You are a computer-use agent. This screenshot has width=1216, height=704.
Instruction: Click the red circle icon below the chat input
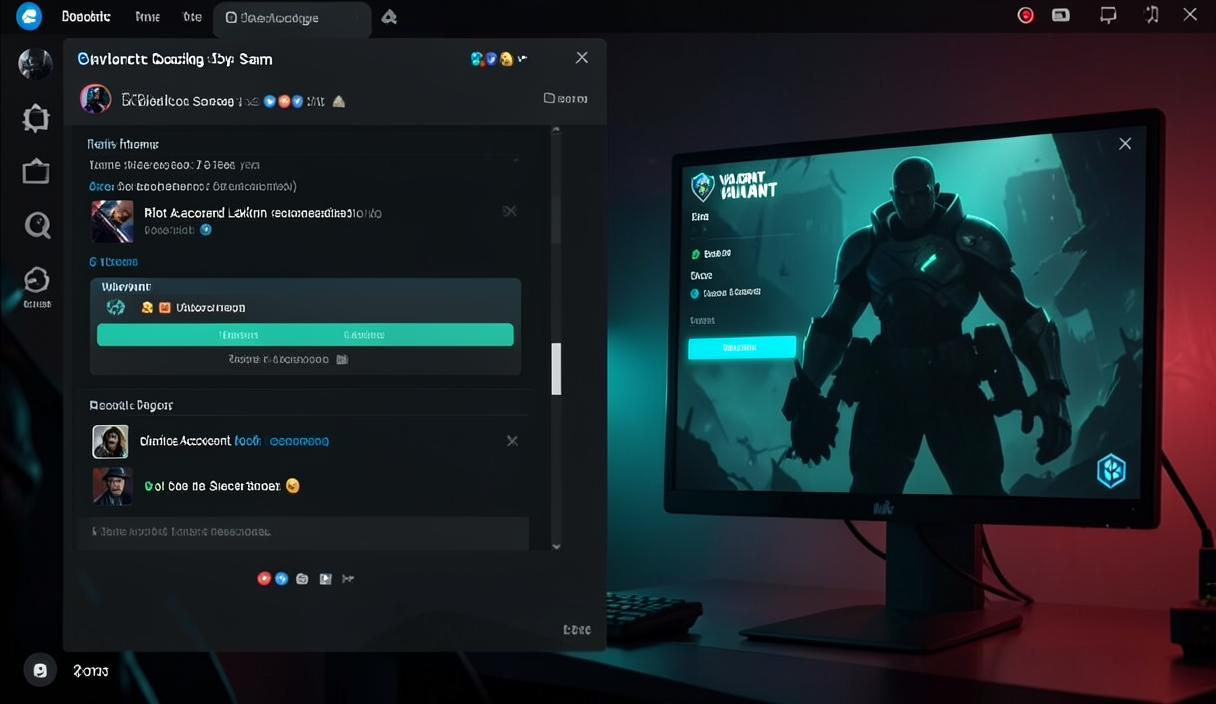coord(264,578)
